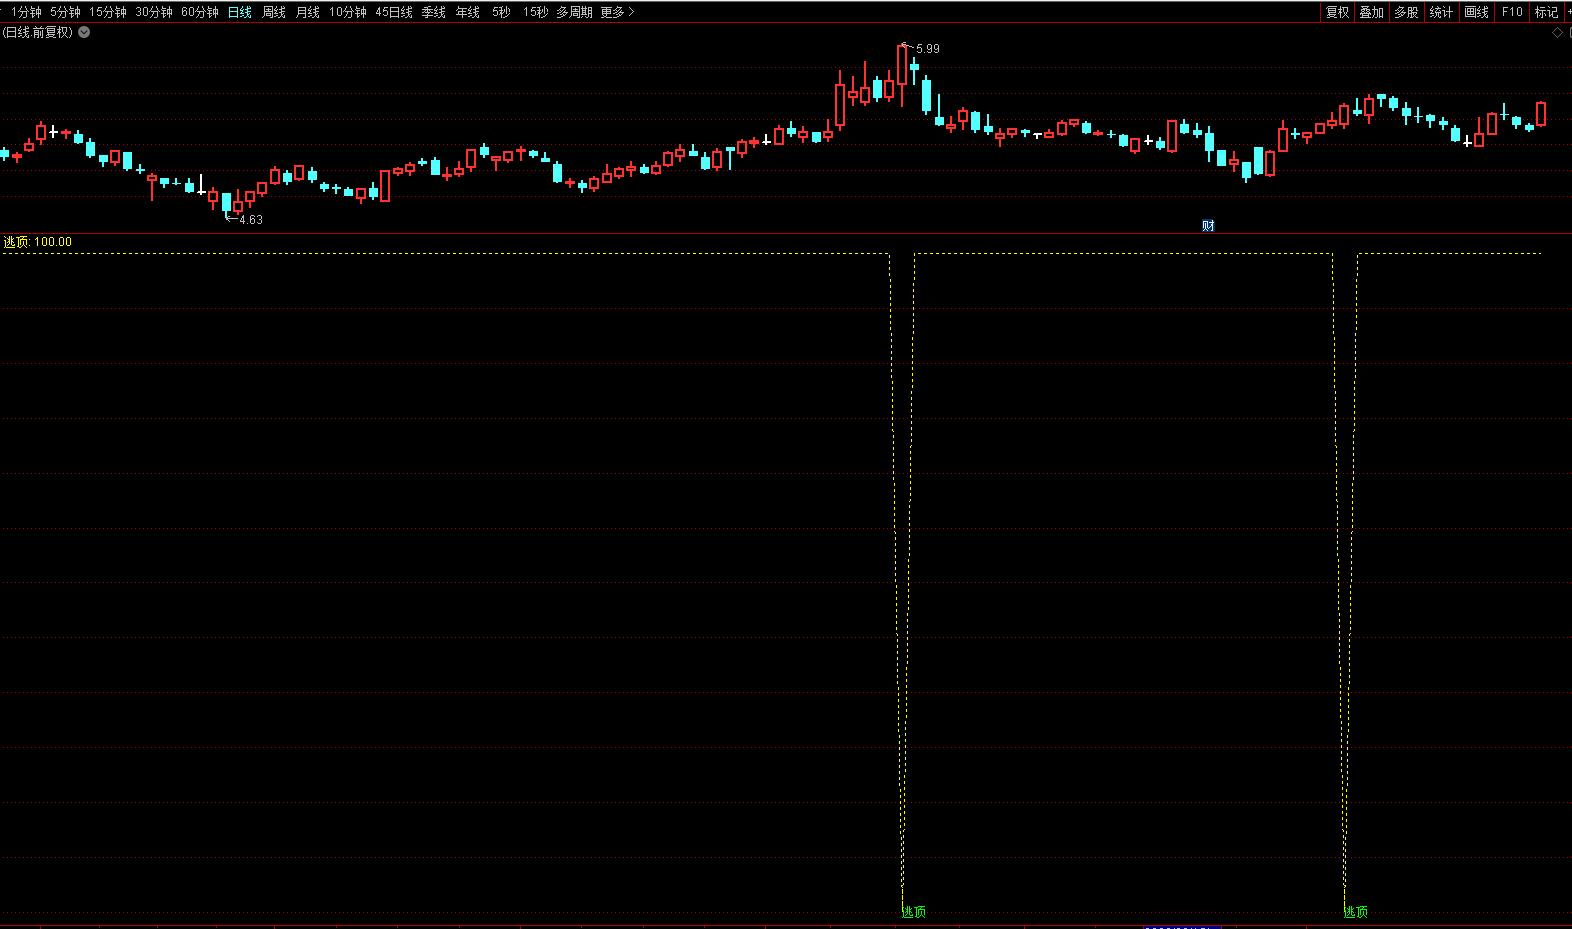
Task: Switch chart to 60分钟 period
Action: [x=199, y=12]
